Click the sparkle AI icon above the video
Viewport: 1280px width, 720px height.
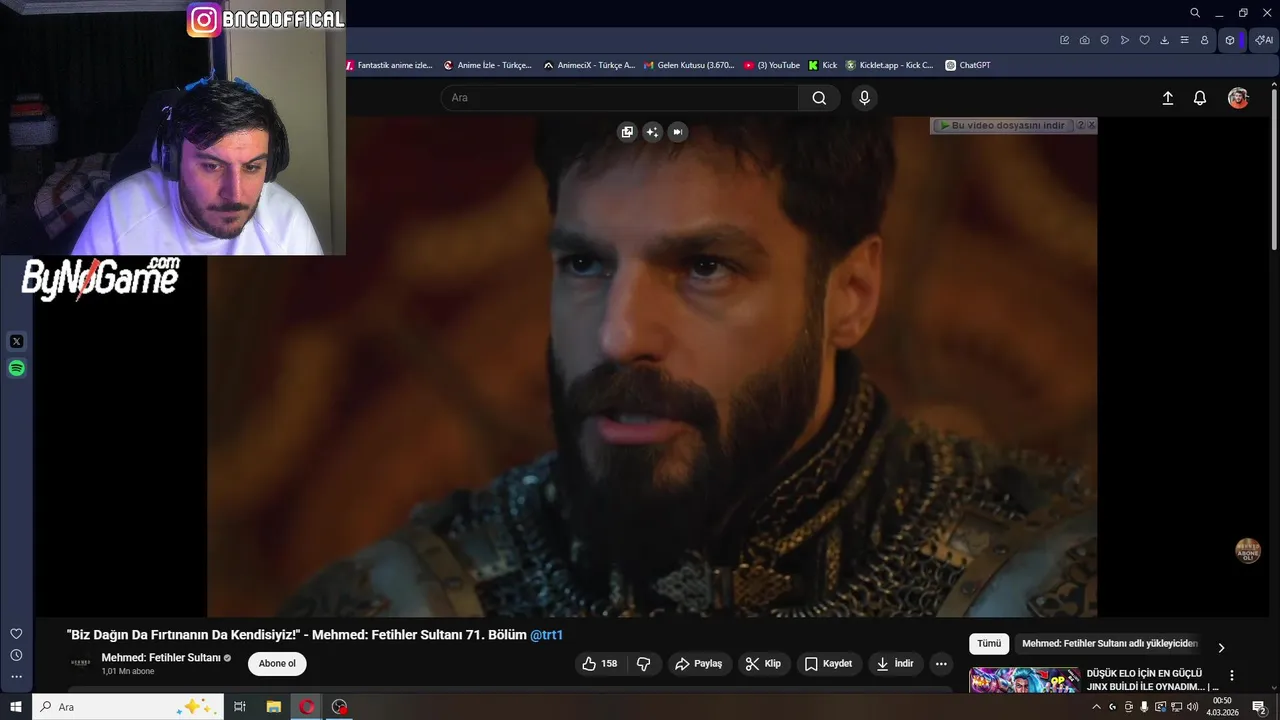tap(652, 132)
